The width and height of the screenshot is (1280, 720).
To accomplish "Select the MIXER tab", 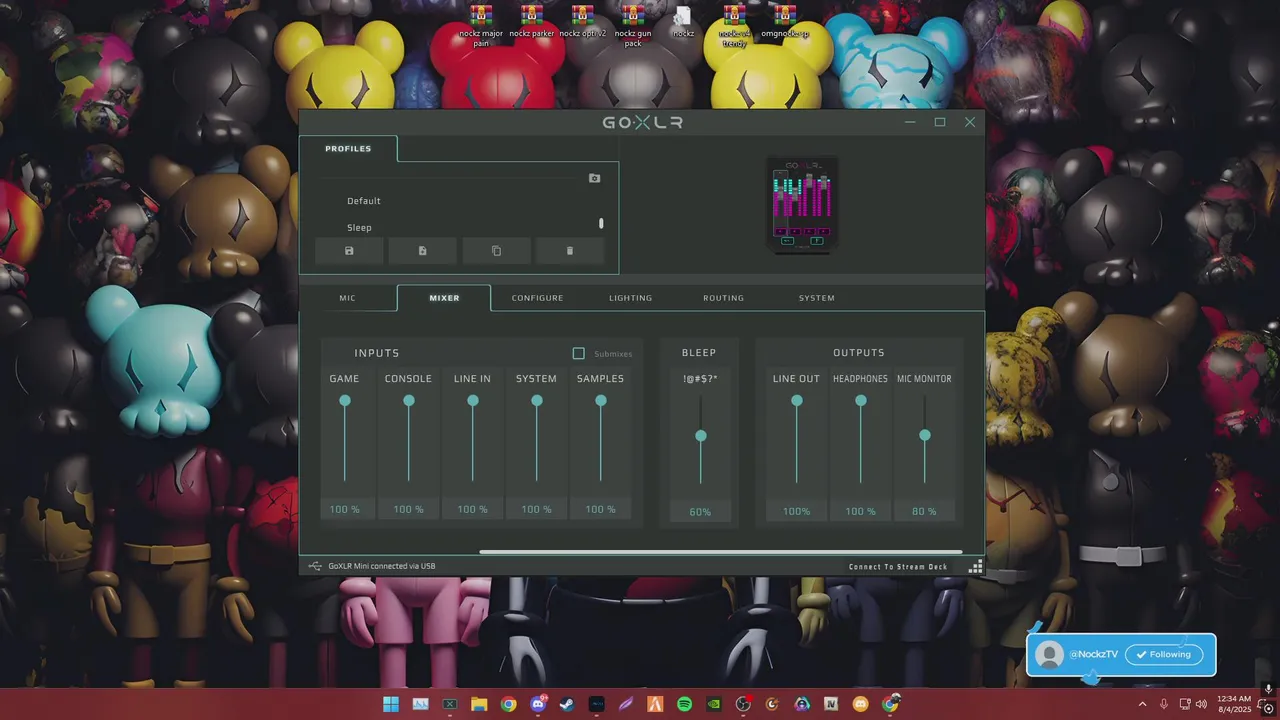I will (444, 298).
